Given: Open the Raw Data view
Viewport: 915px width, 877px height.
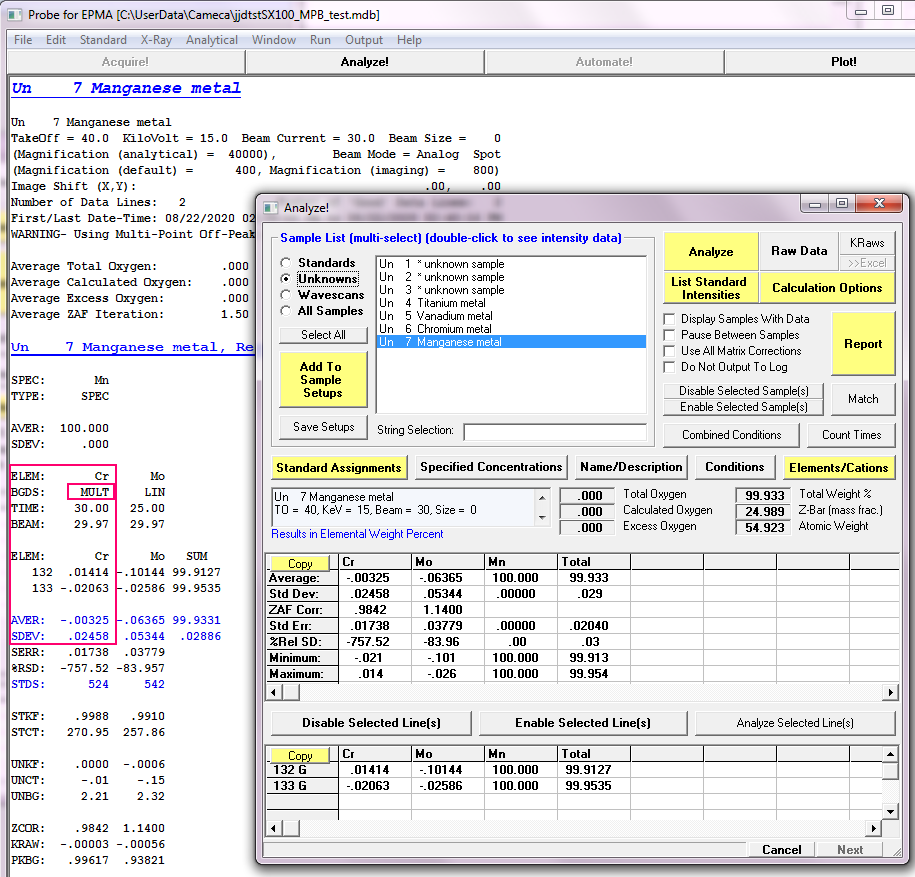Looking at the screenshot, I should point(799,252).
